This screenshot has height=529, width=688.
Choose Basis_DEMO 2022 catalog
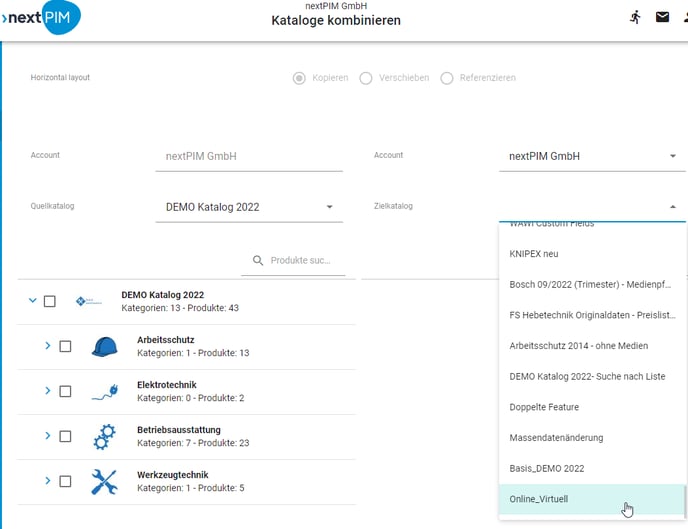(x=592, y=469)
